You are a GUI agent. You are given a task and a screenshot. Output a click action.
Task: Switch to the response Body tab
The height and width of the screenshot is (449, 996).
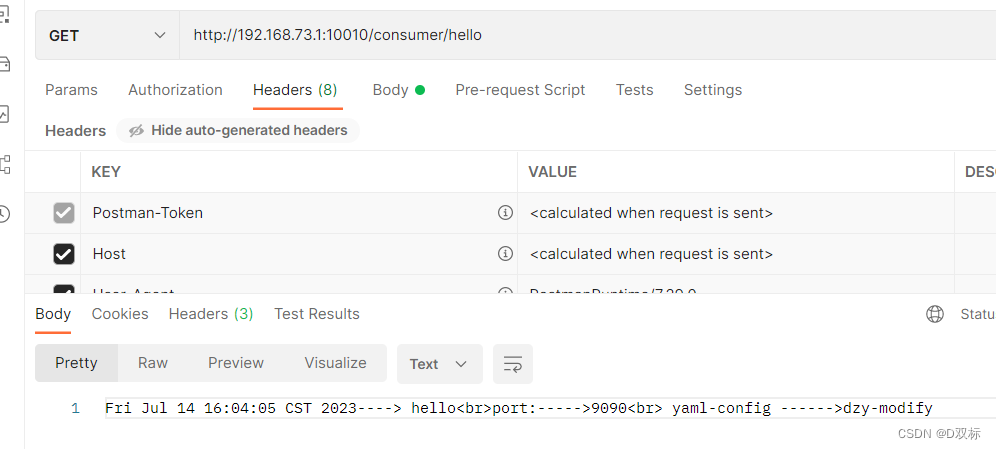click(x=53, y=314)
